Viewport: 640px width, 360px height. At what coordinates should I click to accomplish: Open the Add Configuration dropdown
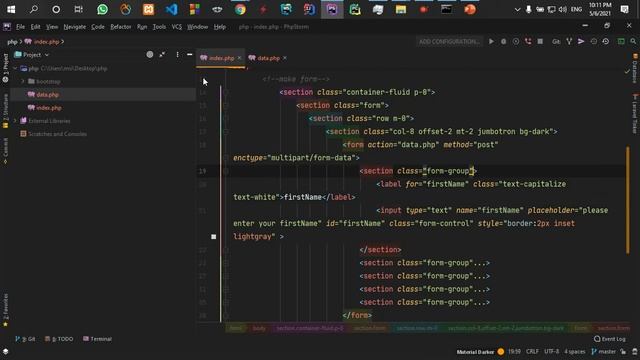point(449,42)
